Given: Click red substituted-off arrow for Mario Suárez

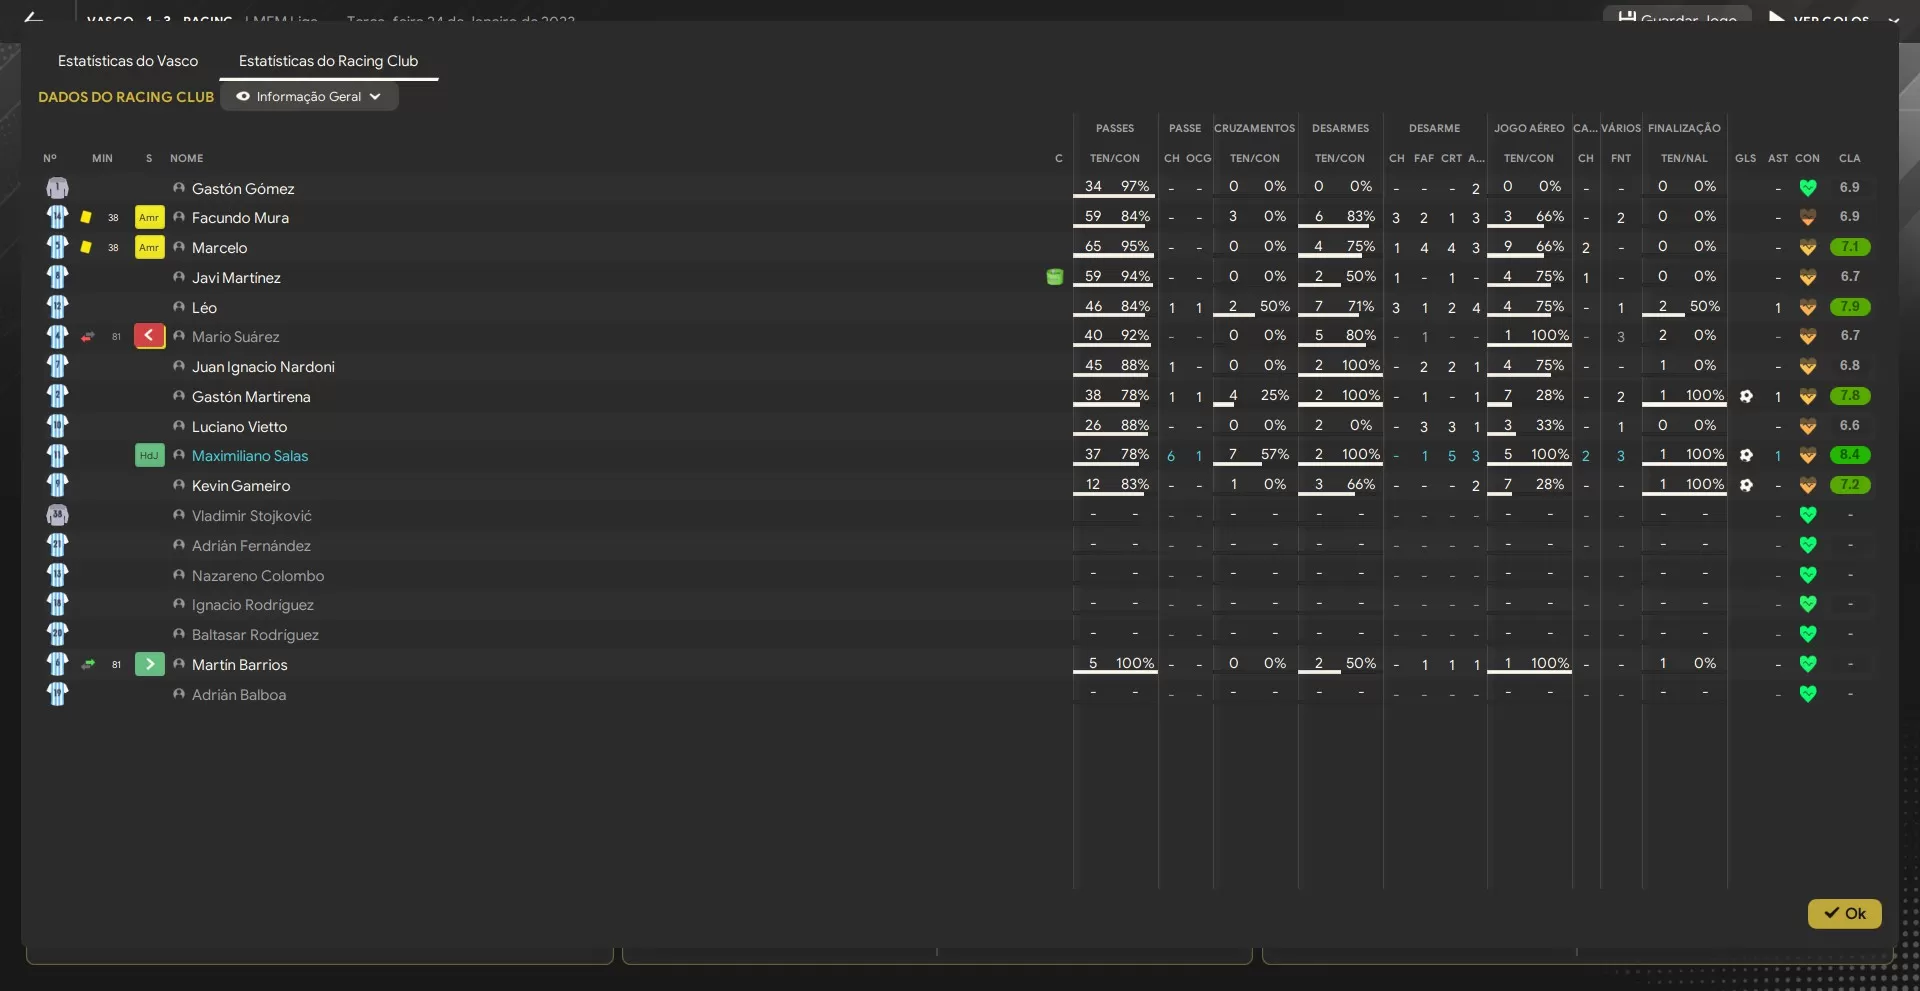Looking at the screenshot, I should click(x=149, y=336).
